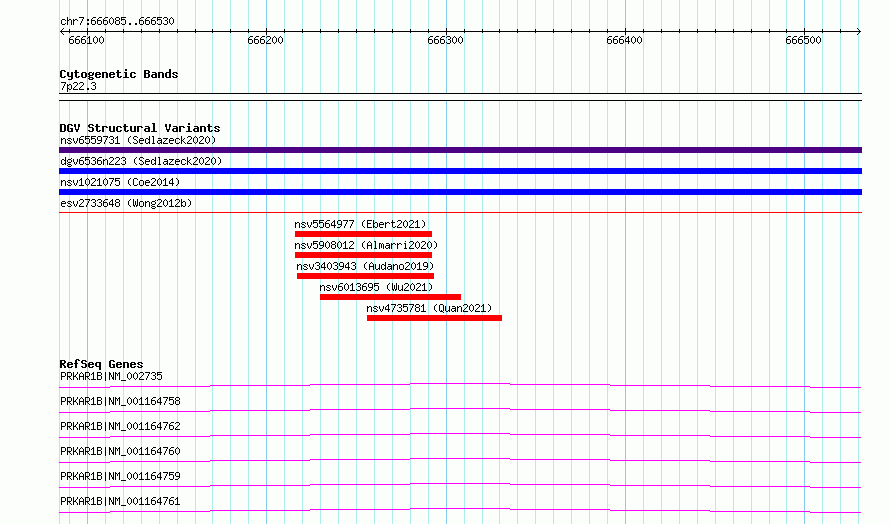Click the 666300 ruler position label

446,40
